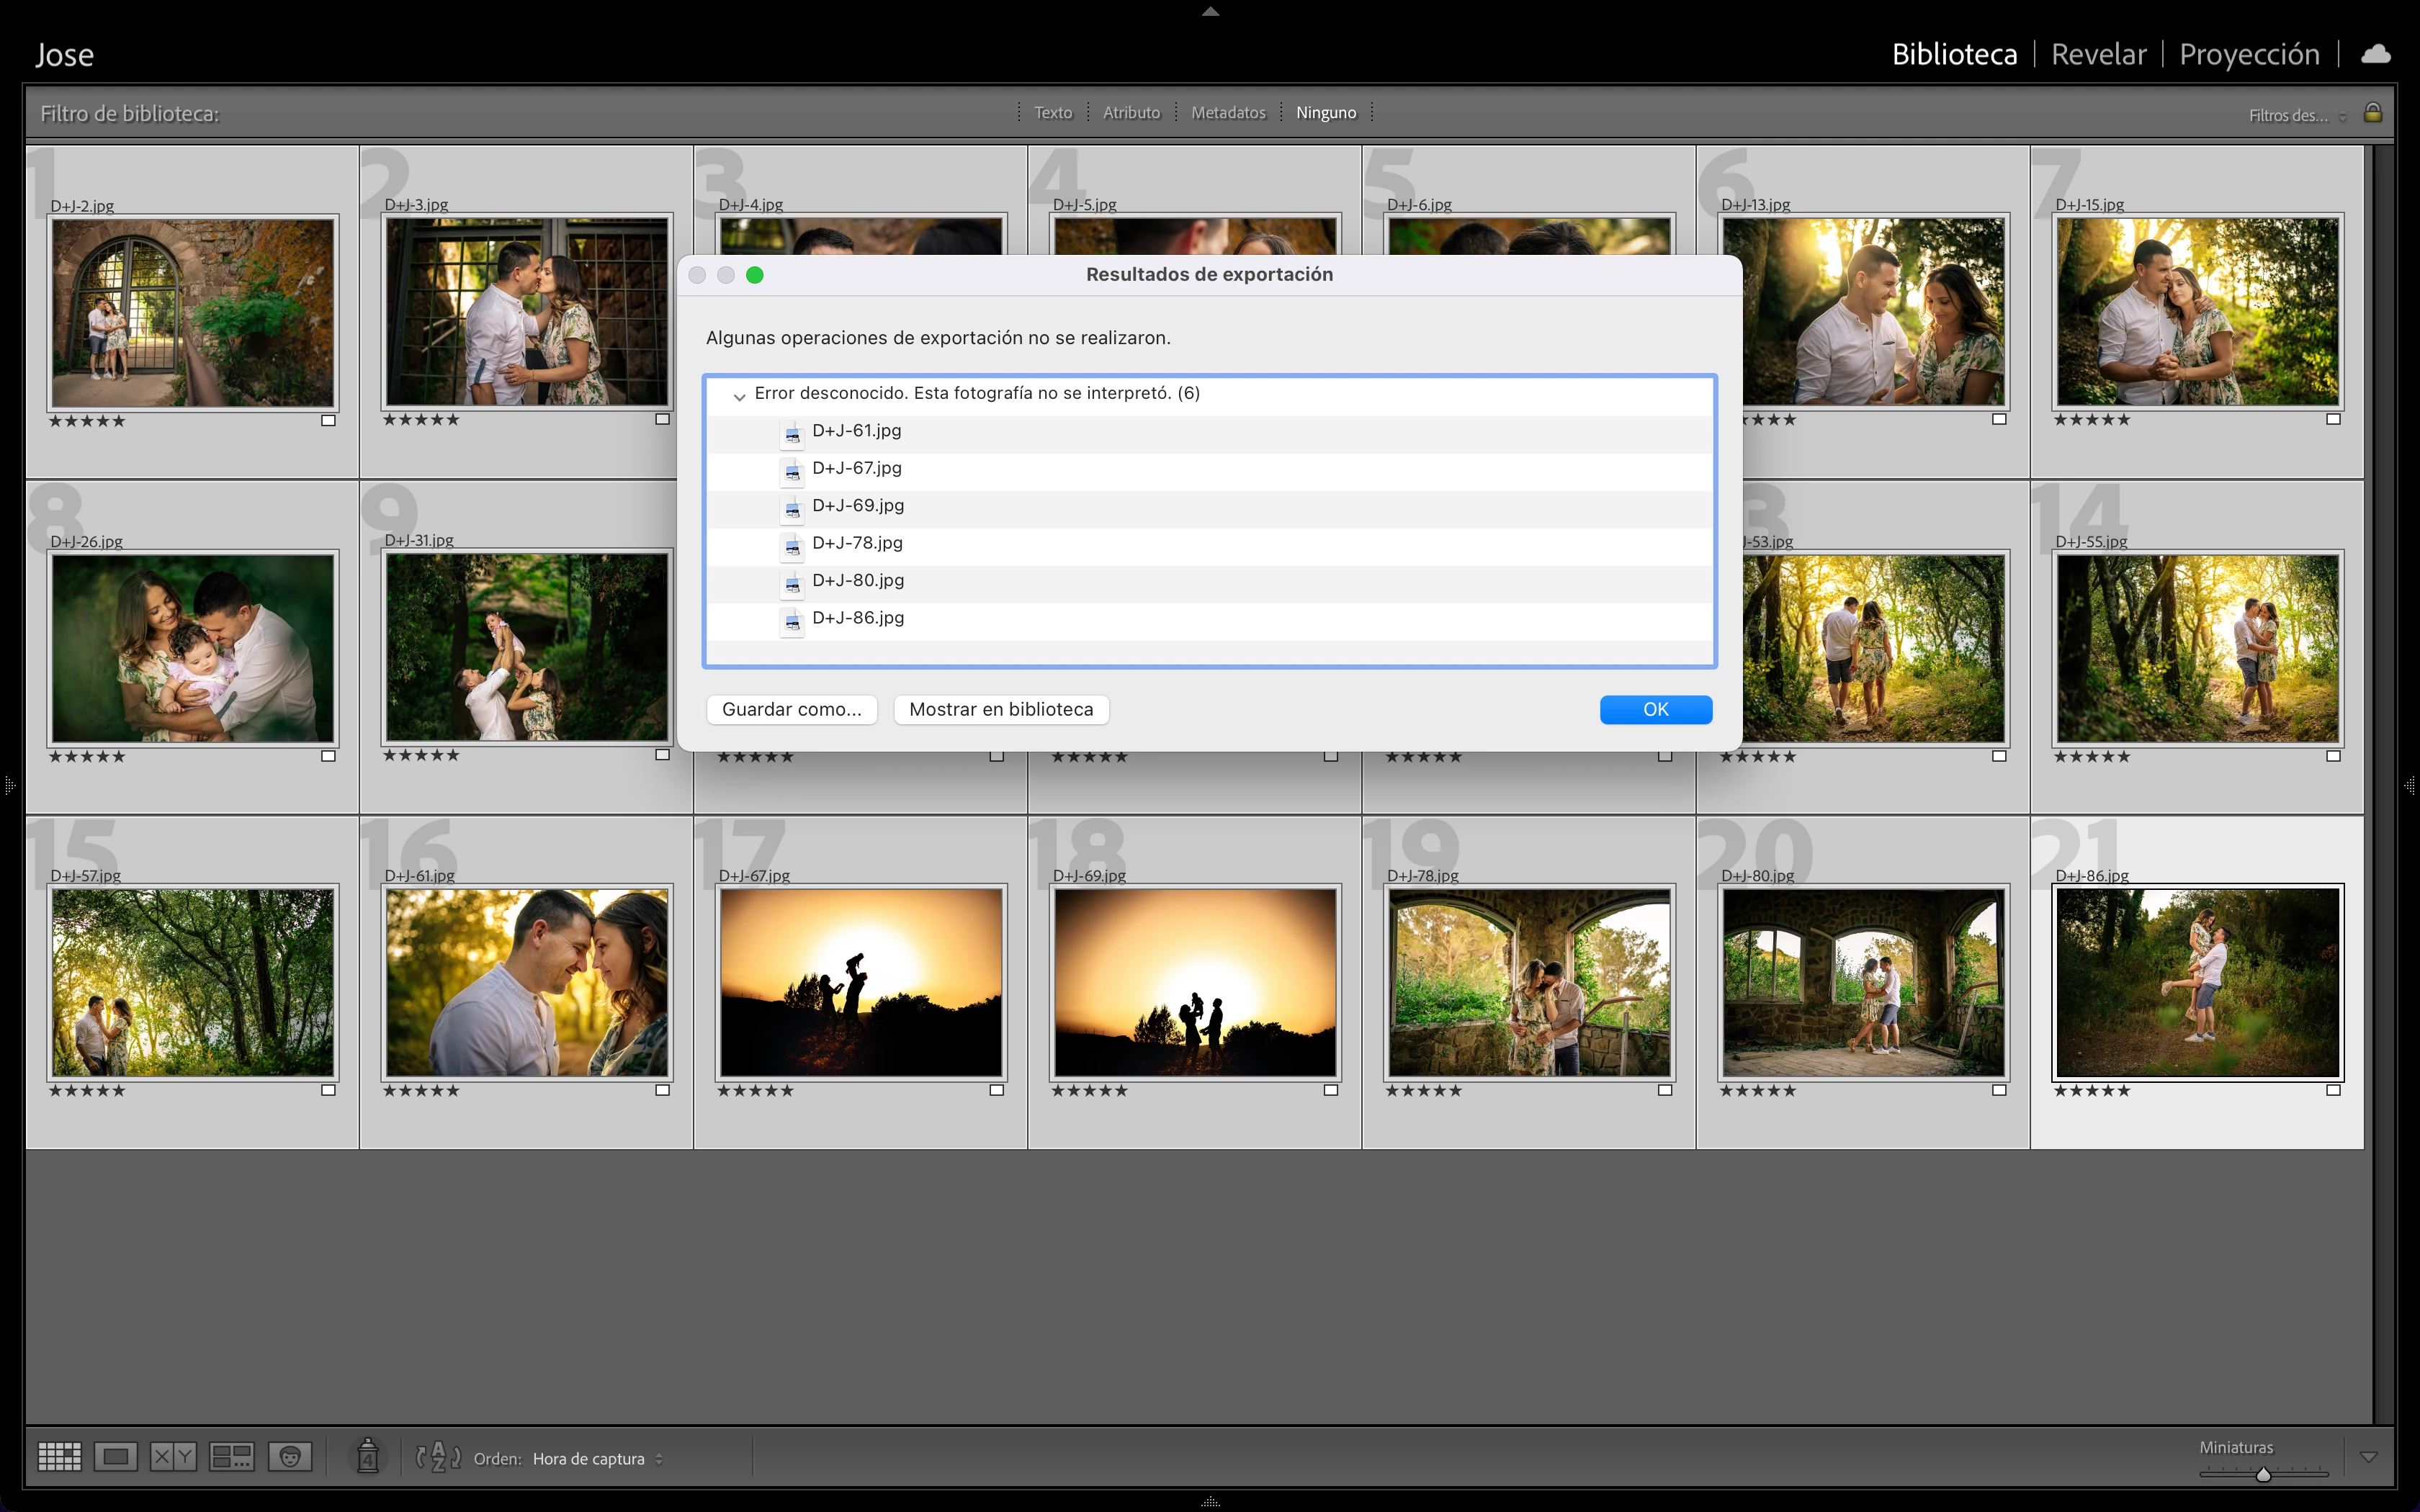Open Survey view icon
Screen dimensions: 2420x1512
click(231, 1457)
